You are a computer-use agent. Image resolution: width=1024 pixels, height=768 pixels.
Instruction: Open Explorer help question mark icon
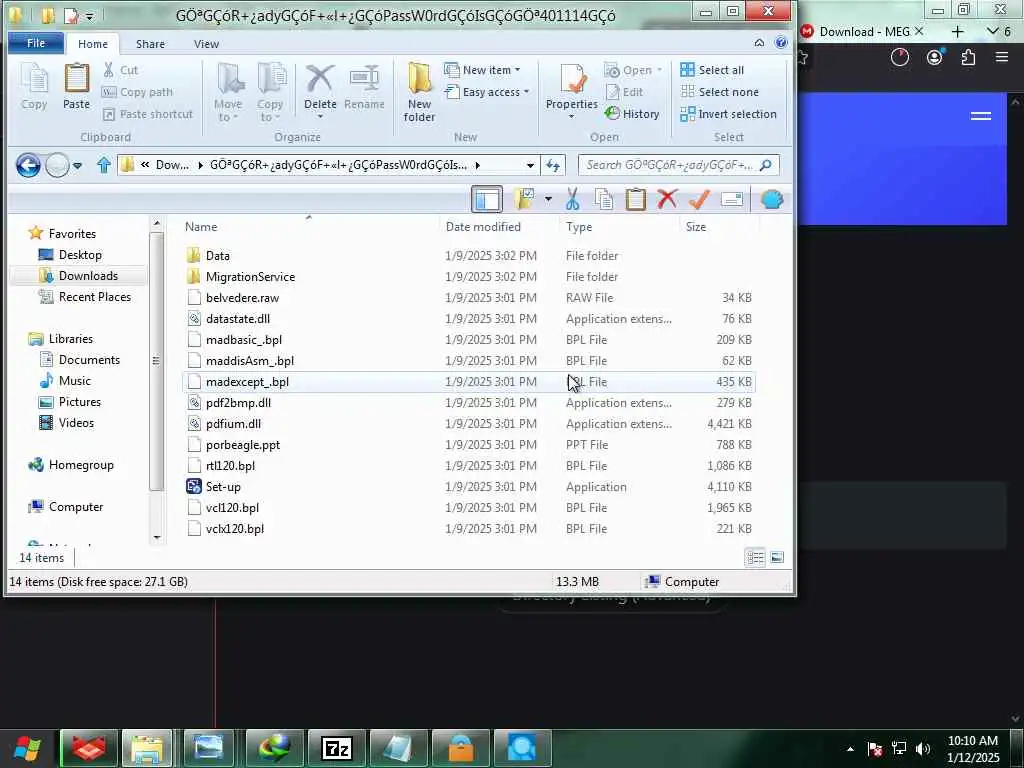781,42
